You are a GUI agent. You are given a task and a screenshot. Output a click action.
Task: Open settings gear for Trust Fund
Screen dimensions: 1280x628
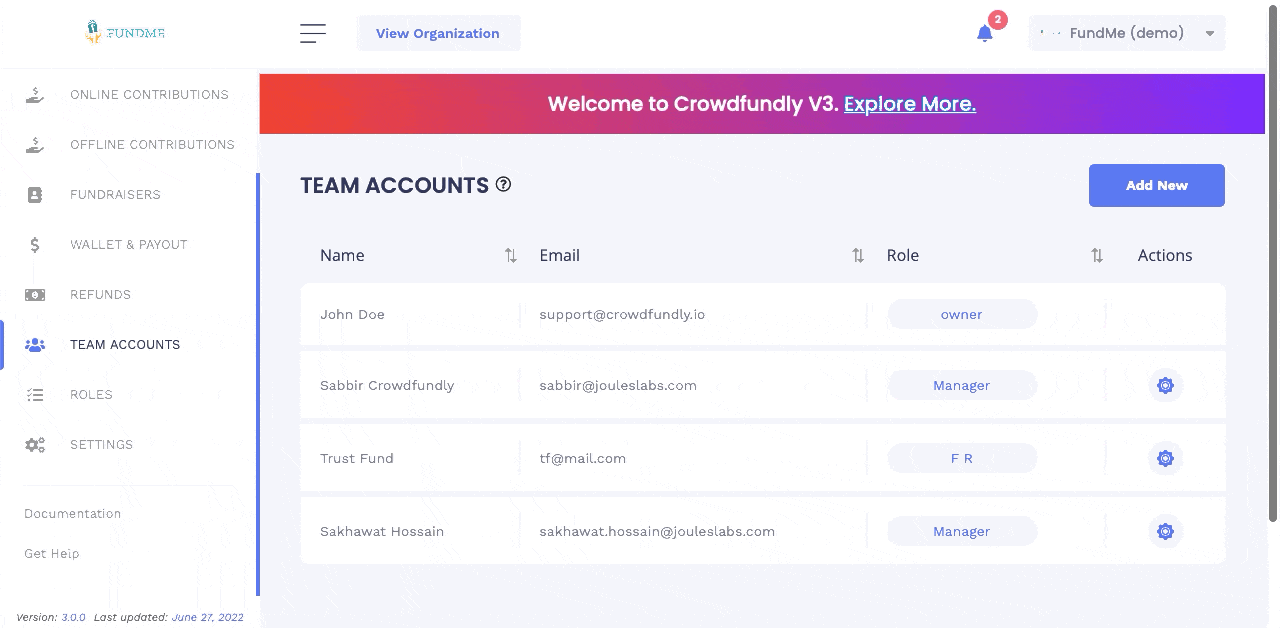click(x=1165, y=458)
